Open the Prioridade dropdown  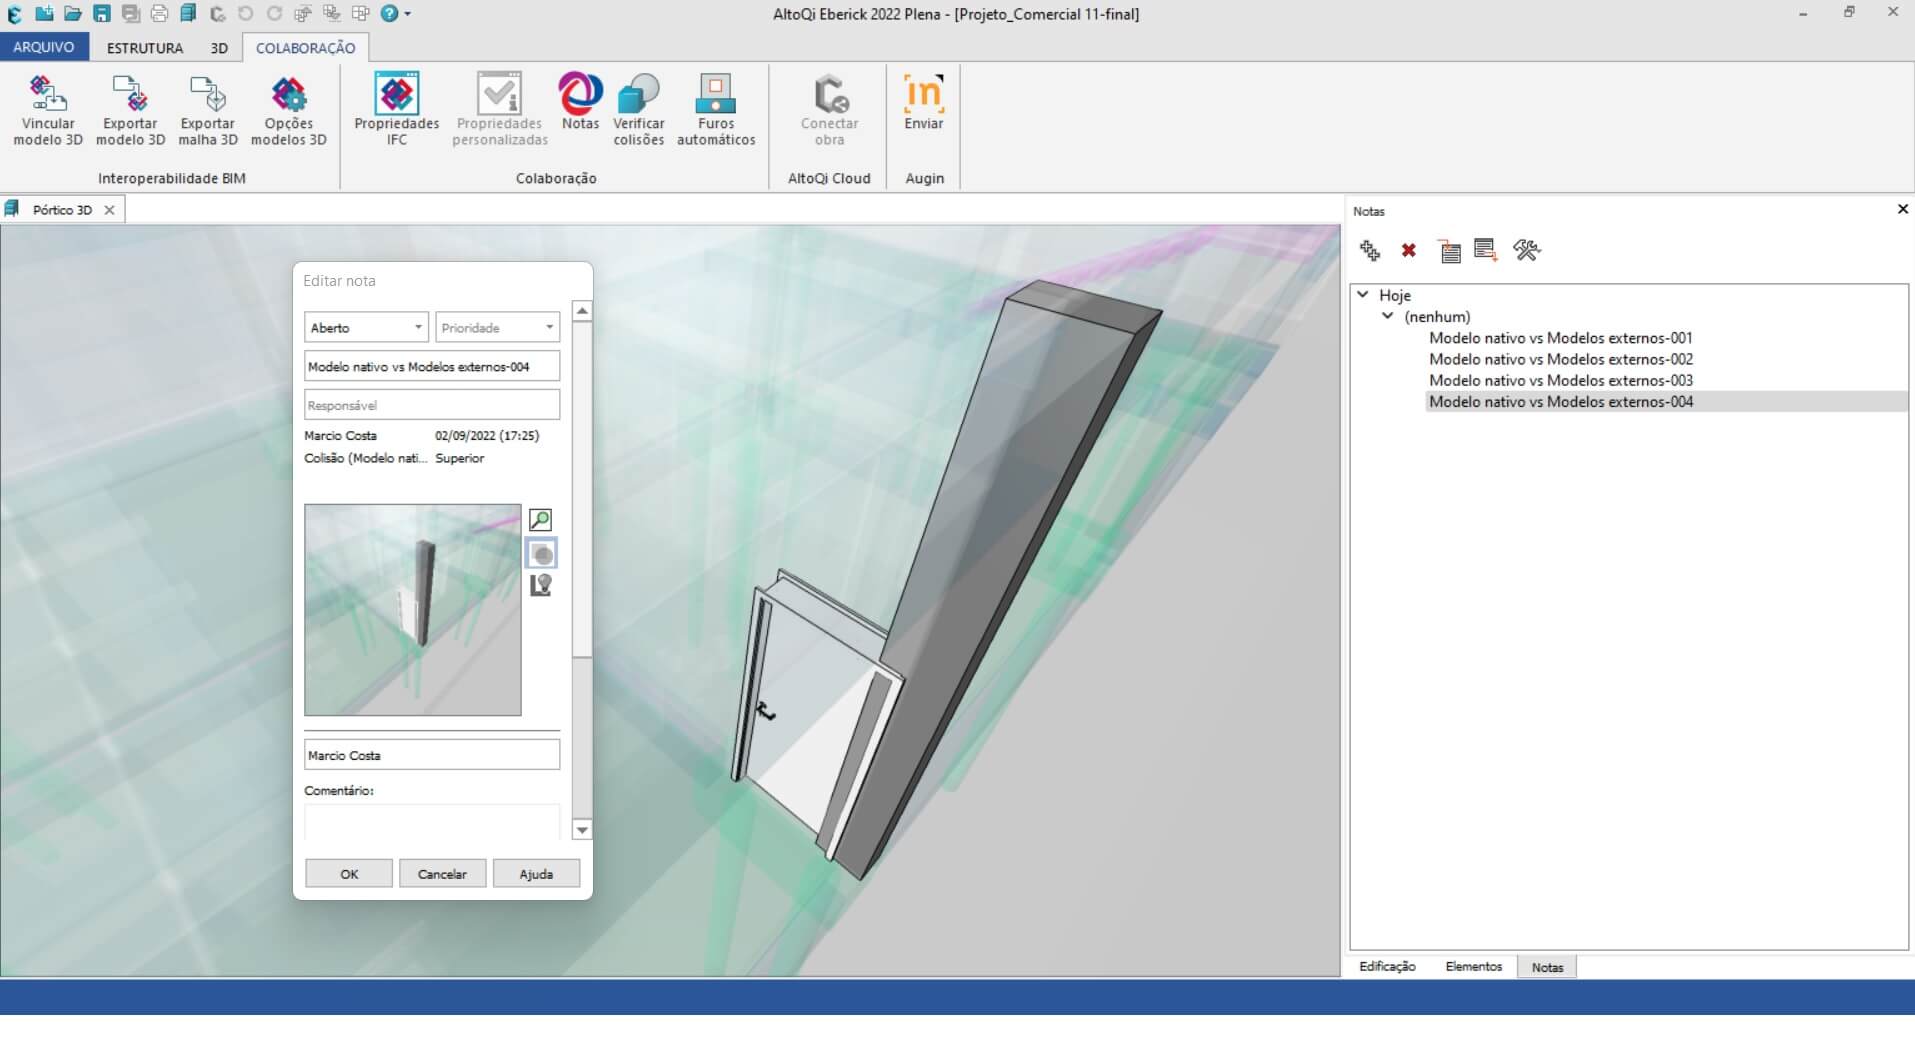point(497,328)
